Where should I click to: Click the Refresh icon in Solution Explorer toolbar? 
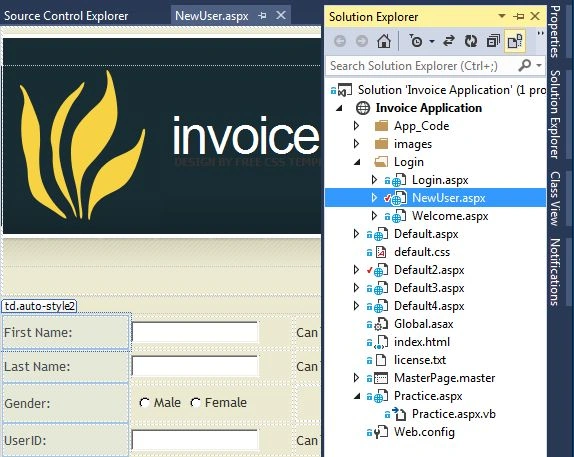click(x=471, y=41)
